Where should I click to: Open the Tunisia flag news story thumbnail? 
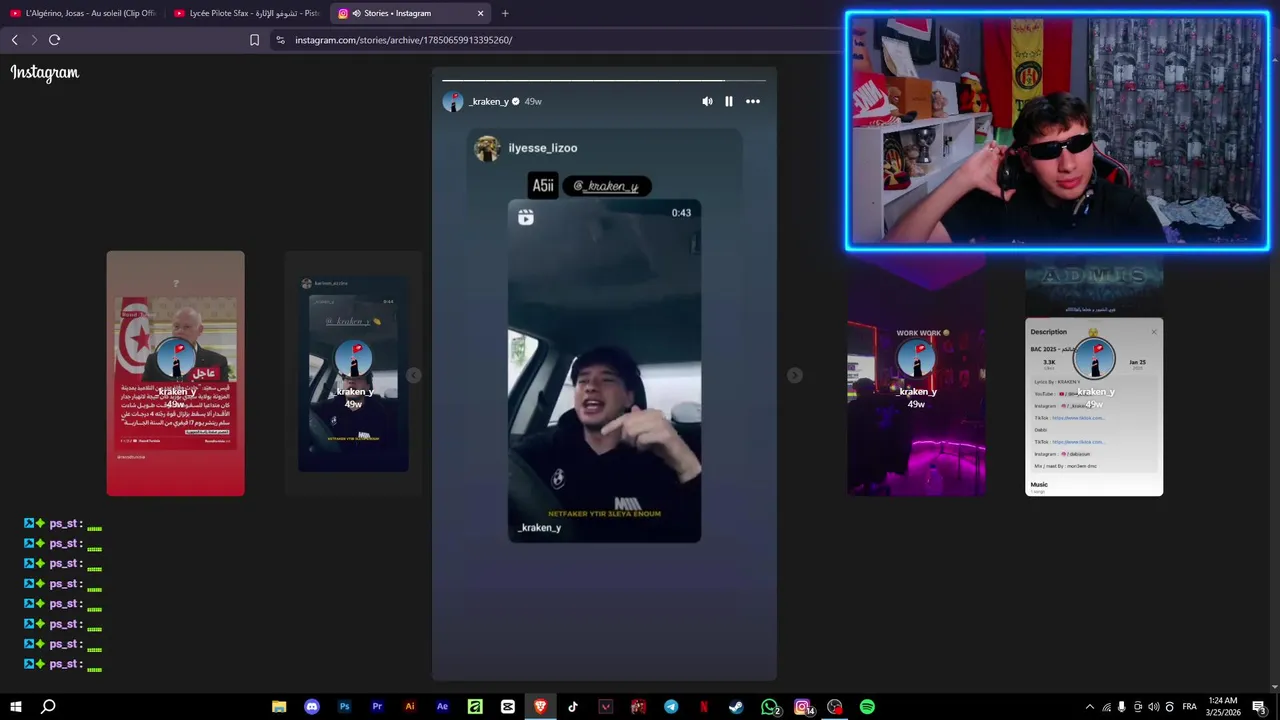pyautogui.click(x=176, y=373)
